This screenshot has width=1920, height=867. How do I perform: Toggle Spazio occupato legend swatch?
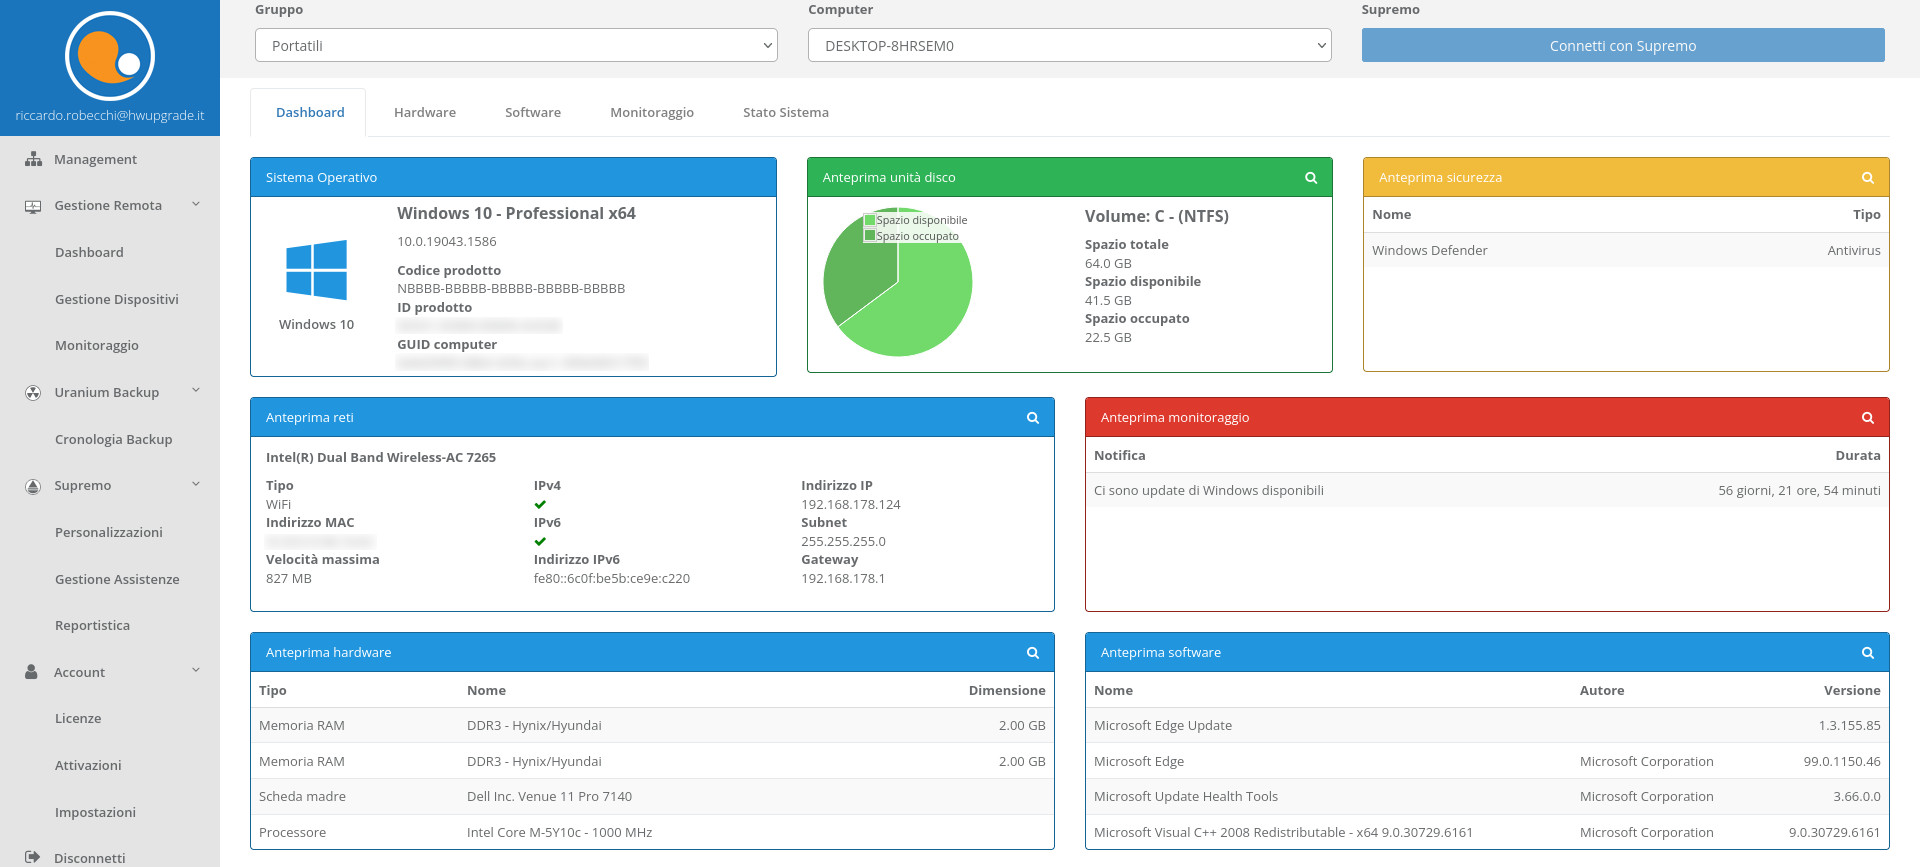point(870,236)
